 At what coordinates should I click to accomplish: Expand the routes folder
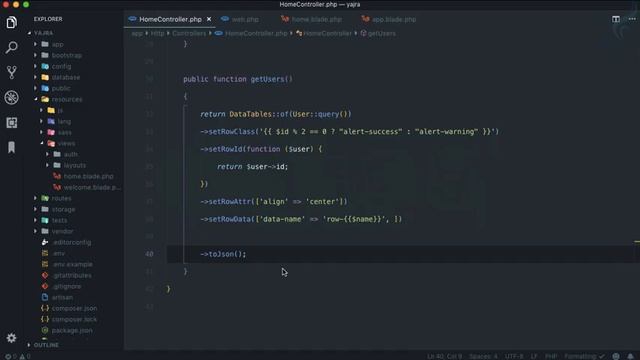(52, 198)
